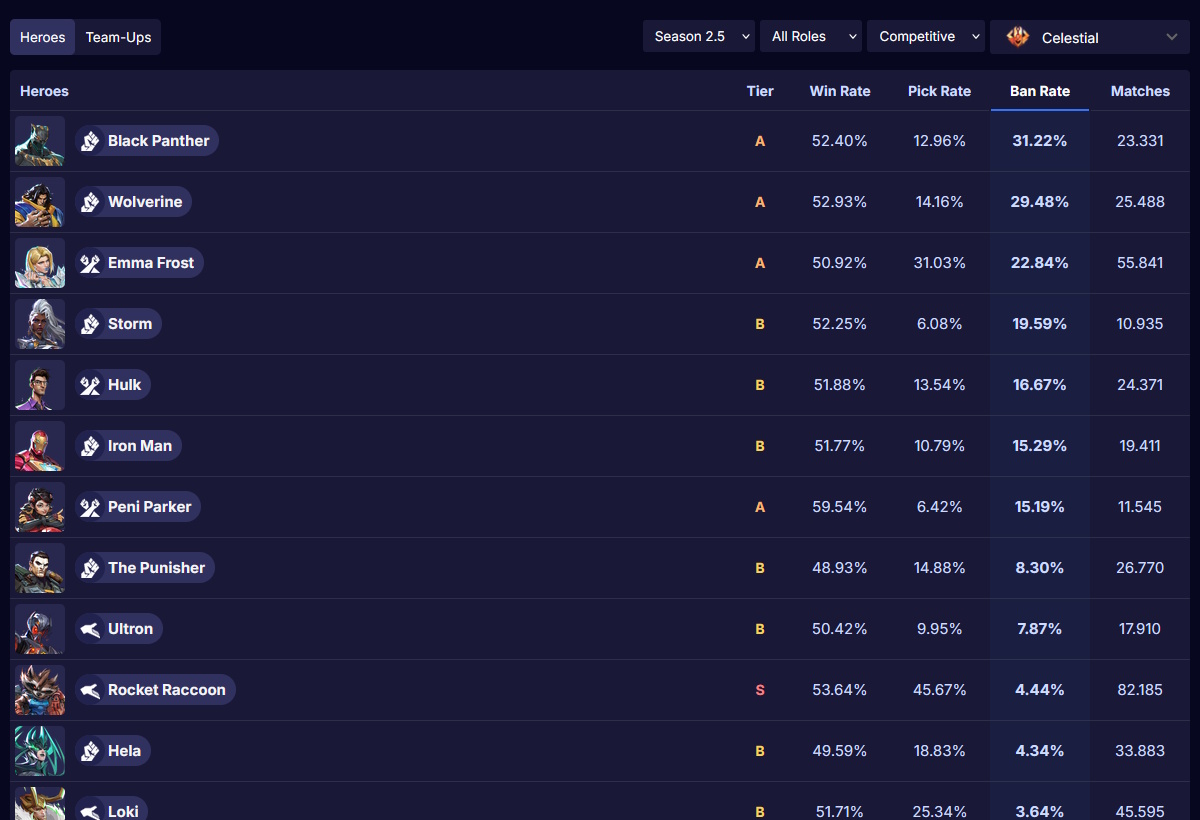Open the Season 2.5 dropdown
Image resolution: width=1200 pixels, height=820 pixels.
(x=699, y=36)
